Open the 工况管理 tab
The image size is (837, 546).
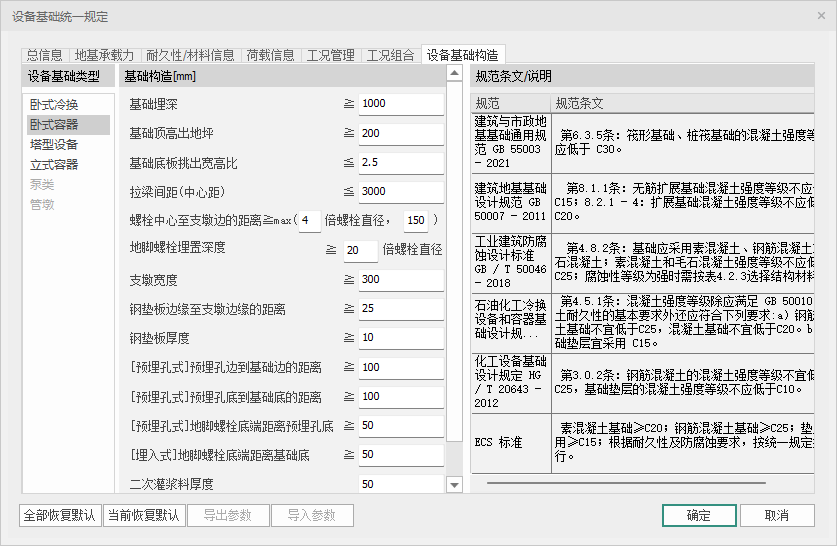pyautogui.click(x=330, y=55)
